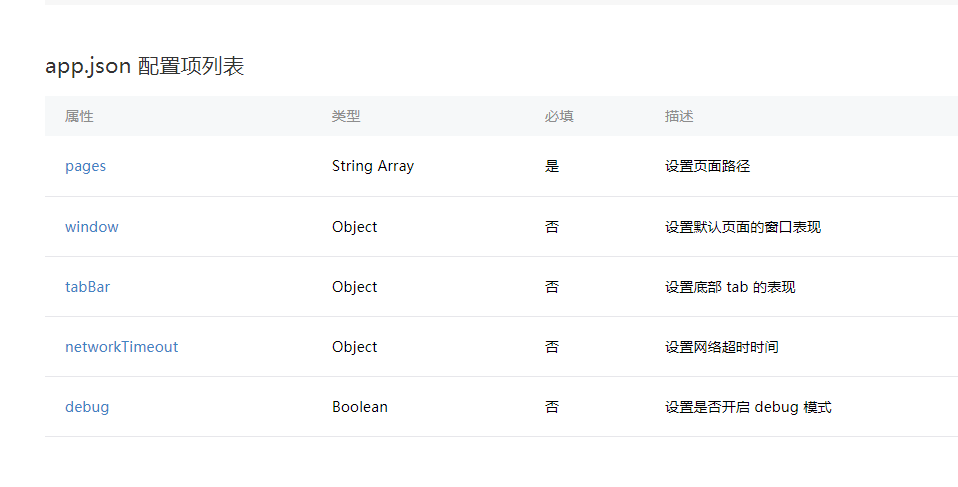Open the tabBar property link
This screenshot has height=487, width=958.
[87, 287]
